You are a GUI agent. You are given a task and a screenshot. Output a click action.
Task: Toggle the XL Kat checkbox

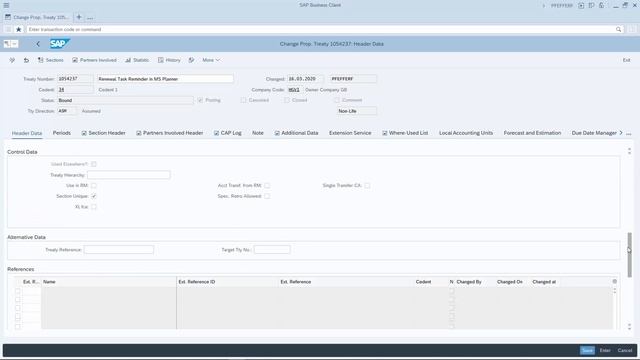(94, 207)
